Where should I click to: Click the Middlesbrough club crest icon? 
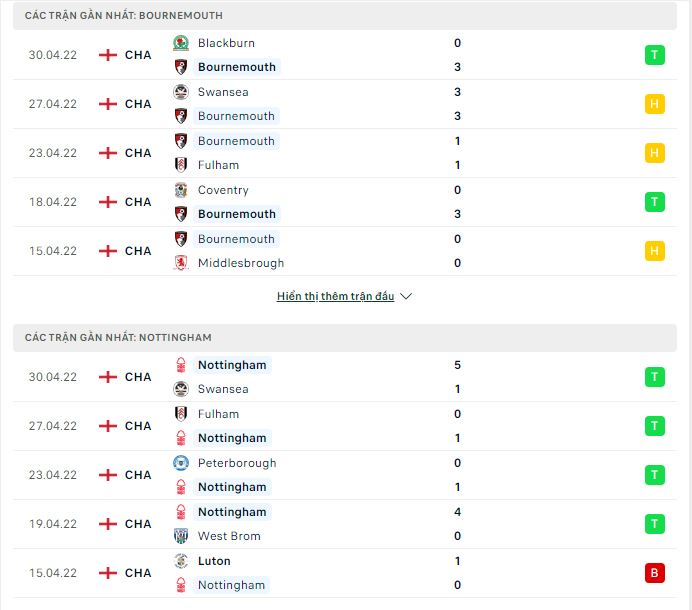181,263
